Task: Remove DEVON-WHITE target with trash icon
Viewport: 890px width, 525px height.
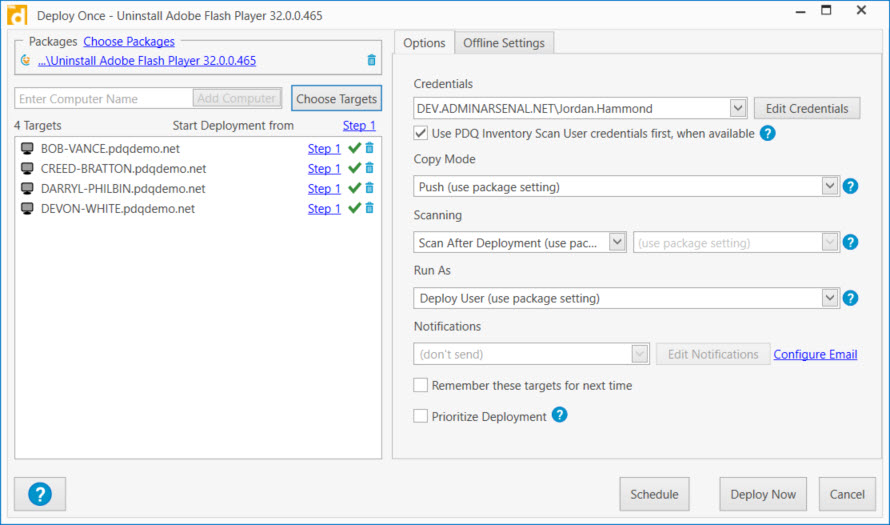Action: (x=370, y=208)
